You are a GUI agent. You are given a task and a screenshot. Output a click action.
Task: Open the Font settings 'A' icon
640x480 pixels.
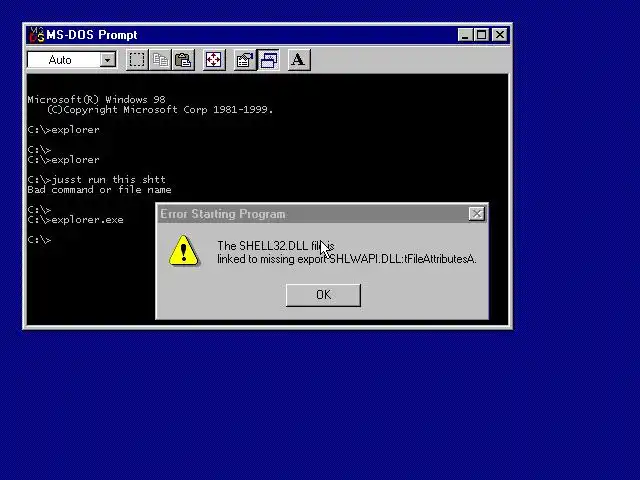[x=299, y=60]
